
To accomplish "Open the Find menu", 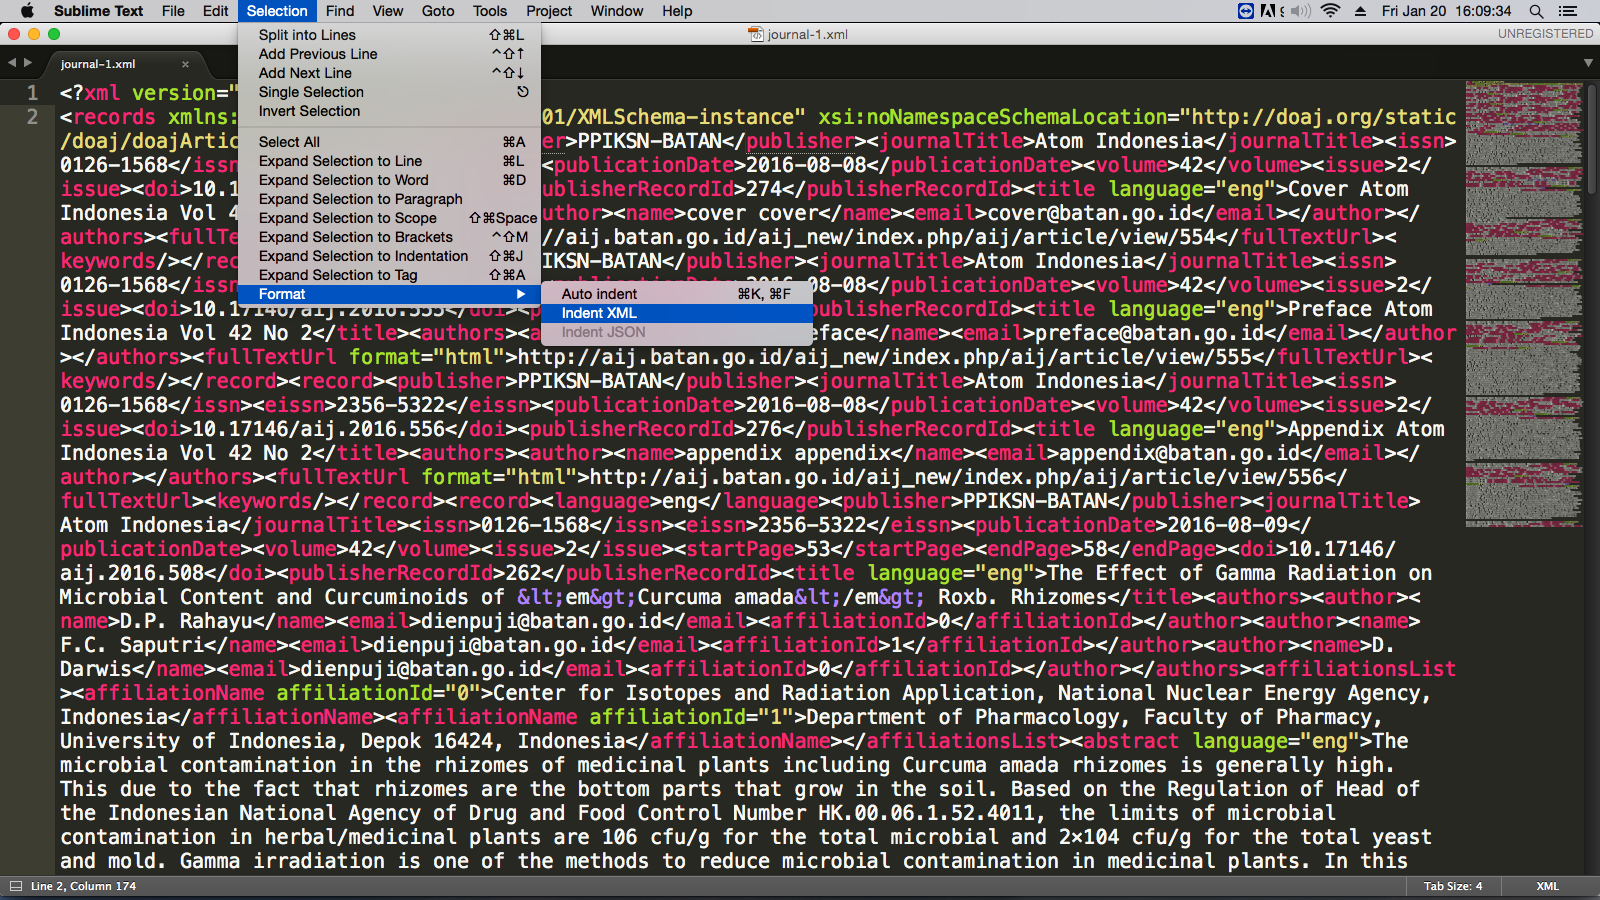I will point(340,11).
